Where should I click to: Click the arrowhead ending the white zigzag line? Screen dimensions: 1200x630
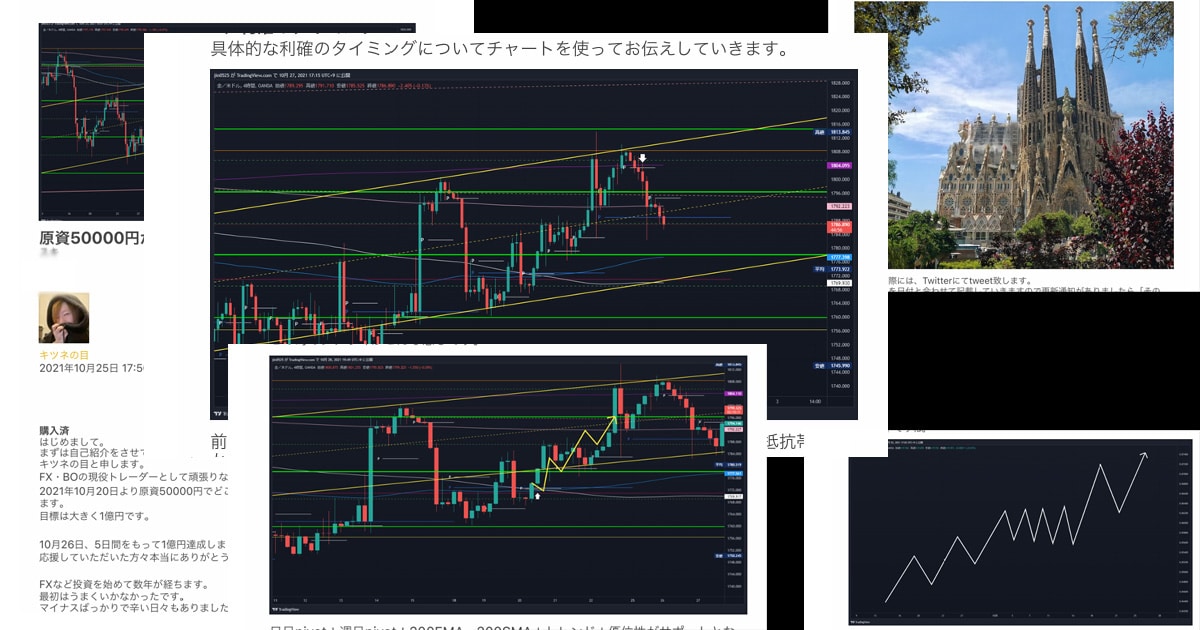click(1143, 455)
